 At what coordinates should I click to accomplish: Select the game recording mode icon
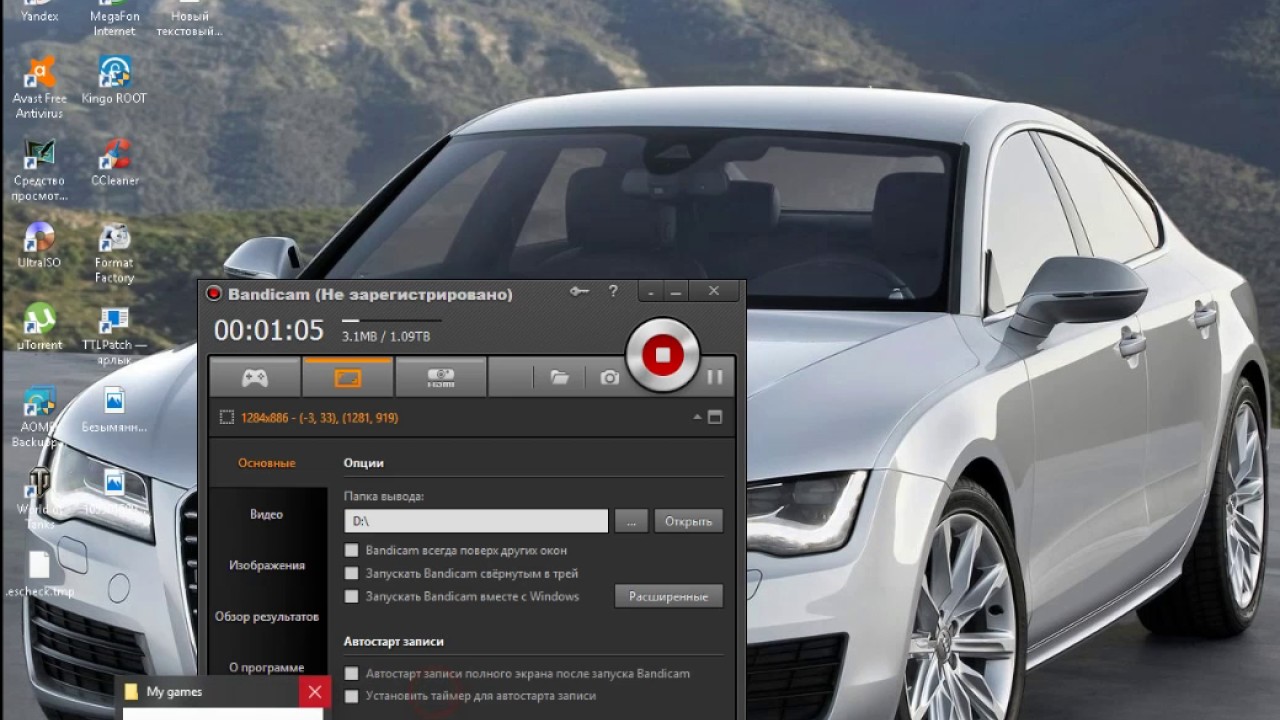click(255, 378)
